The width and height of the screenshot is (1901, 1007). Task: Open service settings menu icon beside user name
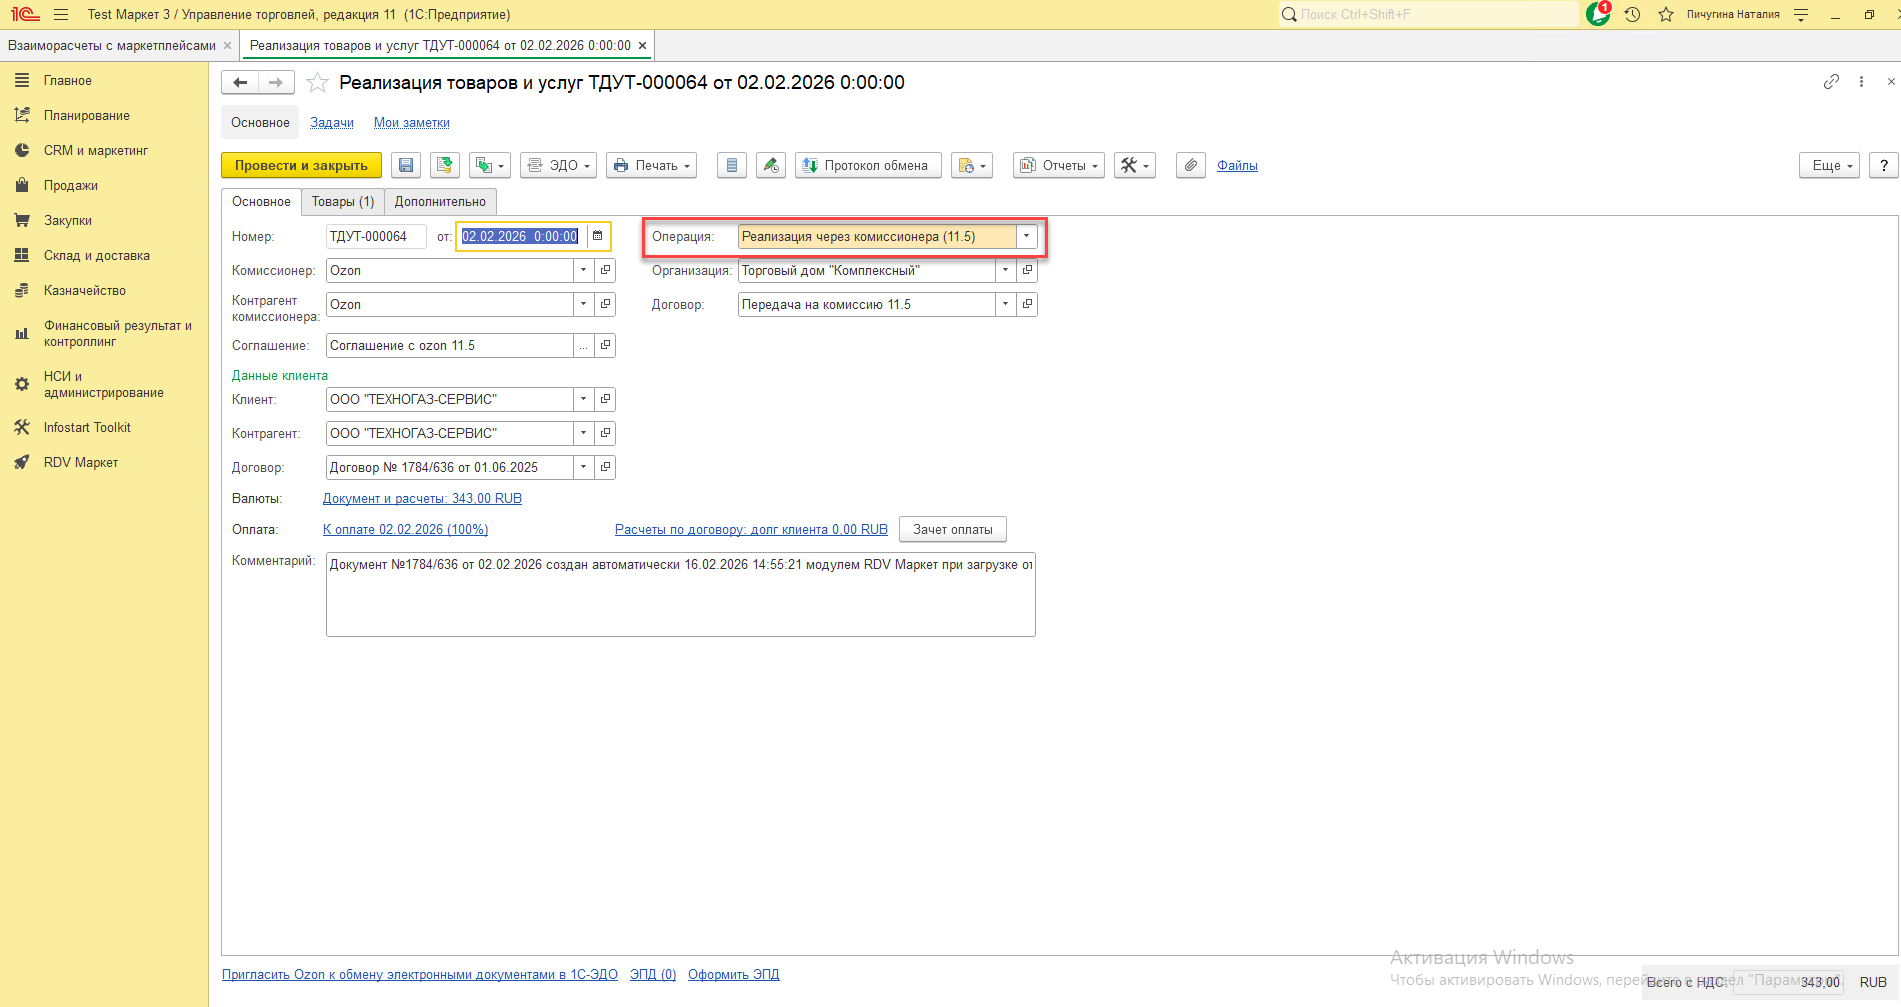tap(1801, 15)
